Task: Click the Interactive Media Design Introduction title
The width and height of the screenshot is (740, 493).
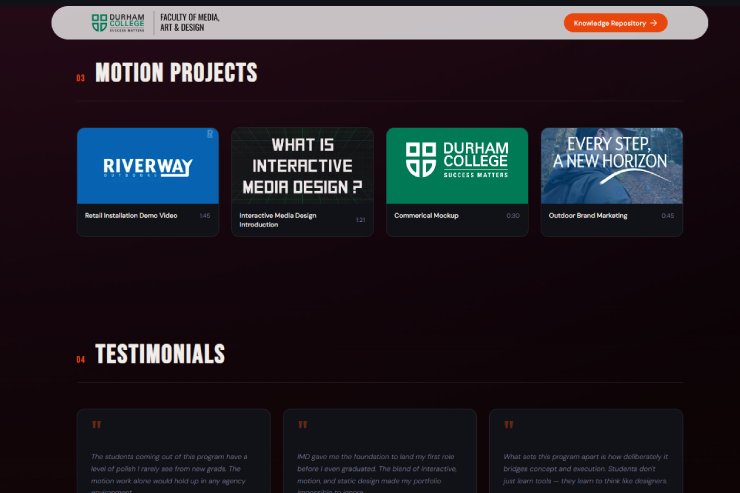Action: [277, 220]
